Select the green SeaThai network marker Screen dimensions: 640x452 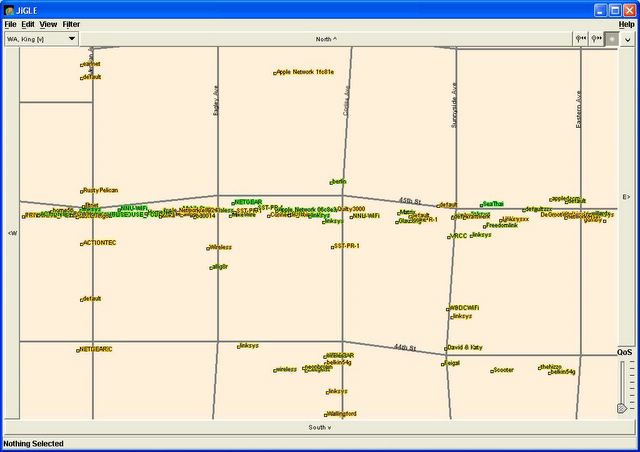492,204
